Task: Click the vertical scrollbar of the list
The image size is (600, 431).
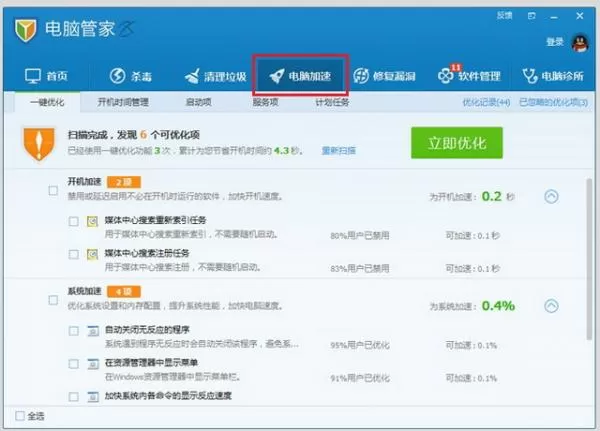Action: tap(589, 259)
